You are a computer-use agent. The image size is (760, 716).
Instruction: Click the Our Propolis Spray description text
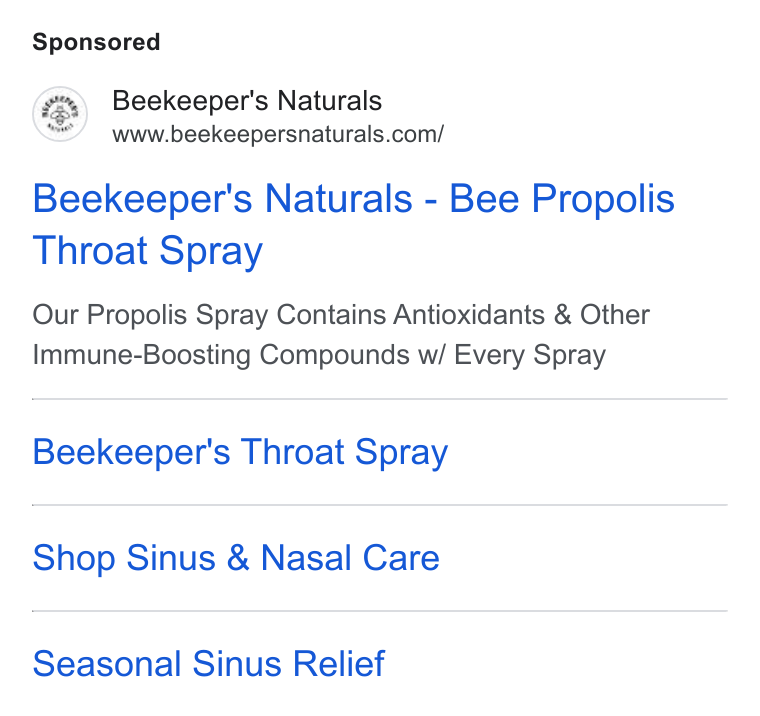(x=341, y=335)
